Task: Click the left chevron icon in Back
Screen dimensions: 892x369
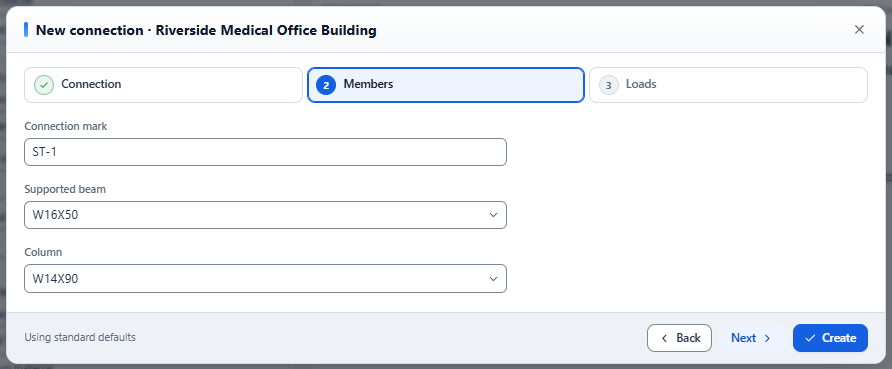Action: [x=664, y=338]
